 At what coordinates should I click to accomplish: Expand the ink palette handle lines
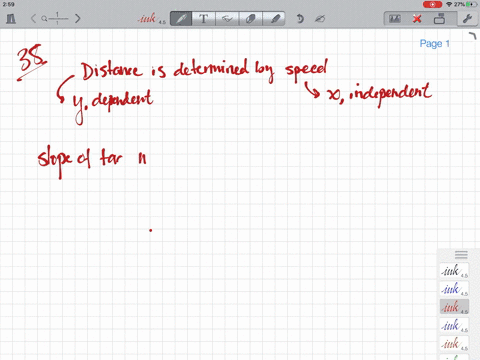click(x=461, y=255)
